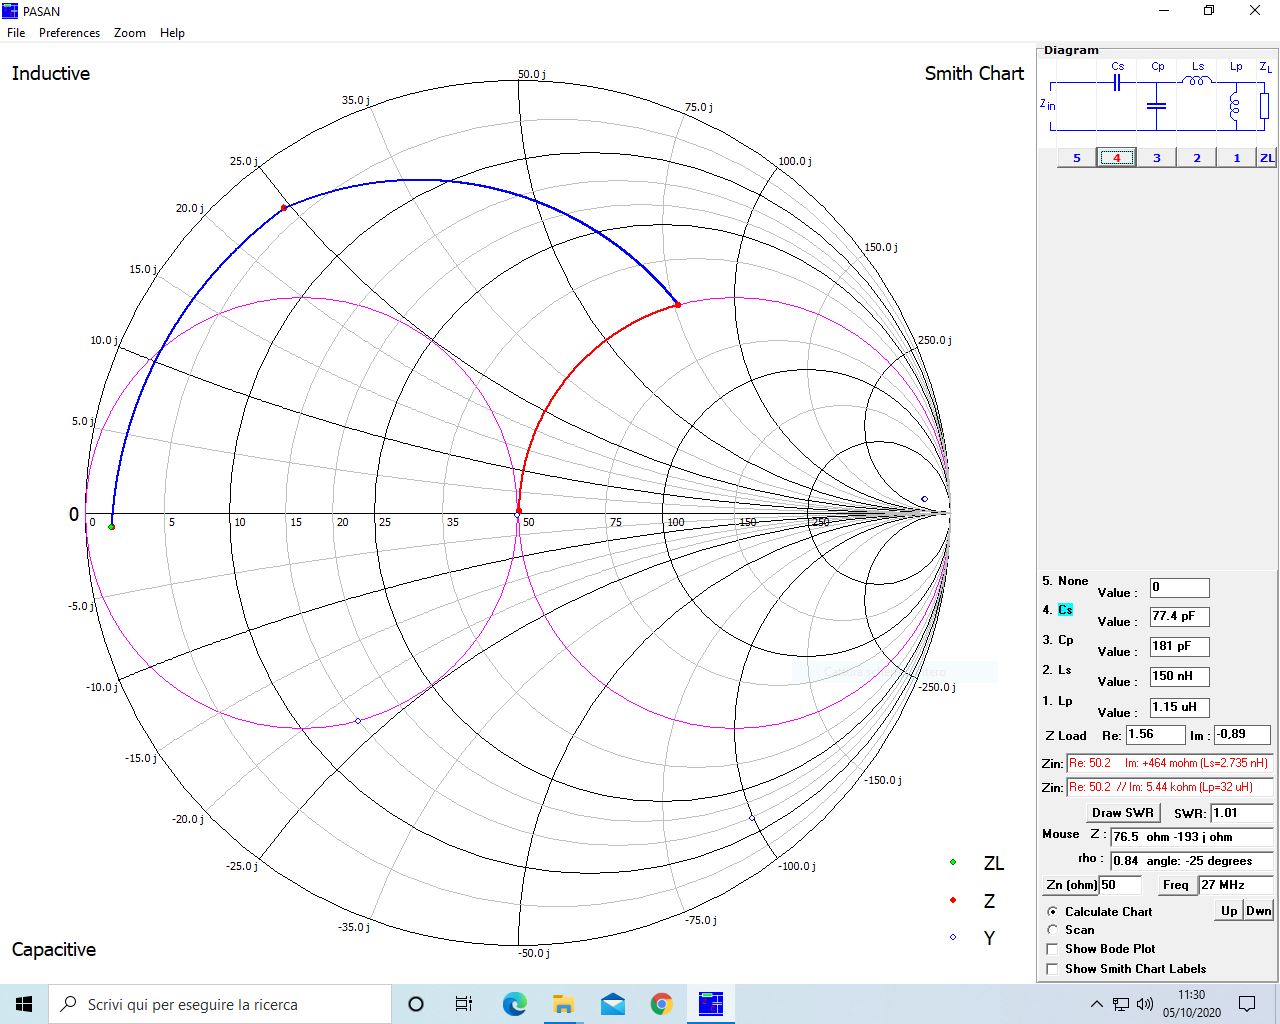The height and width of the screenshot is (1024, 1280).
Task: Open the Windows Start menu
Action: [24, 1004]
